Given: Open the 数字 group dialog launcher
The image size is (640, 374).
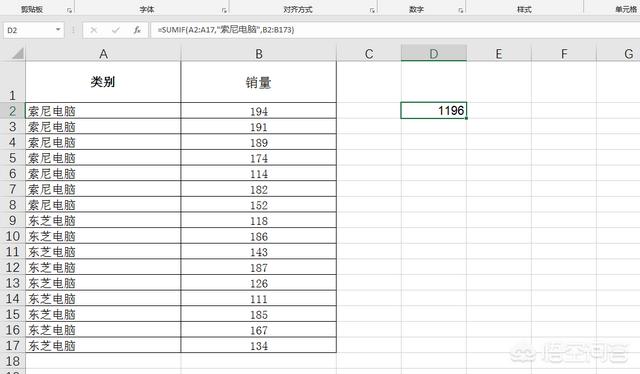Looking at the screenshot, I should pos(461,11).
